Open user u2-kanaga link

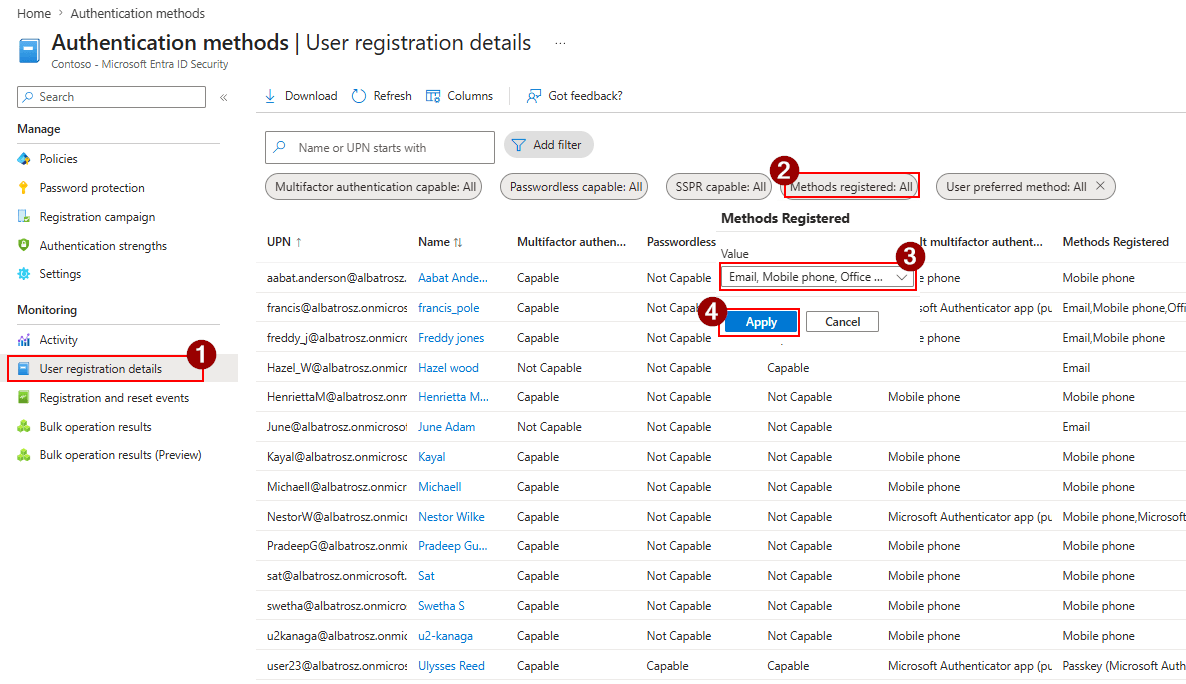pyautogui.click(x=446, y=636)
